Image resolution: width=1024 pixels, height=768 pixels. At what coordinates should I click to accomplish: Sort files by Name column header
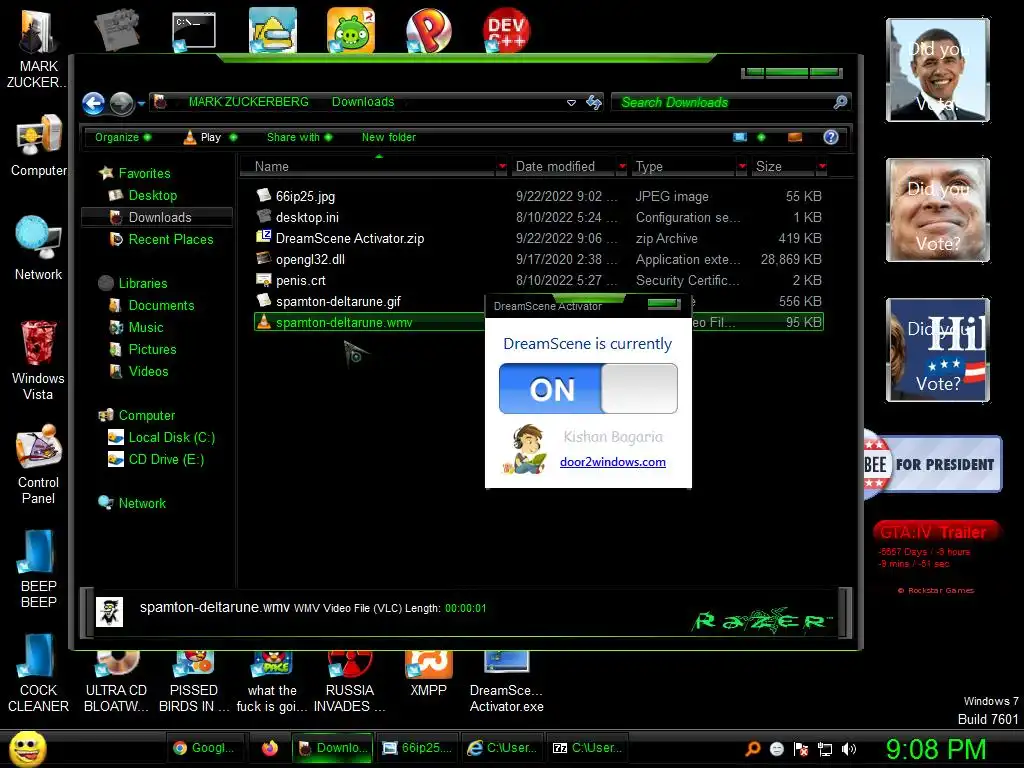(x=368, y=167)
